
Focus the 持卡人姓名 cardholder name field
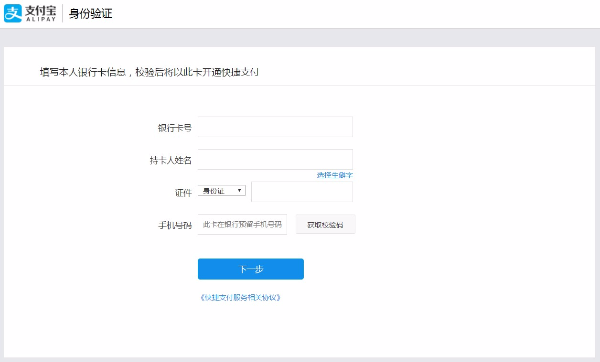click(275, 160)
